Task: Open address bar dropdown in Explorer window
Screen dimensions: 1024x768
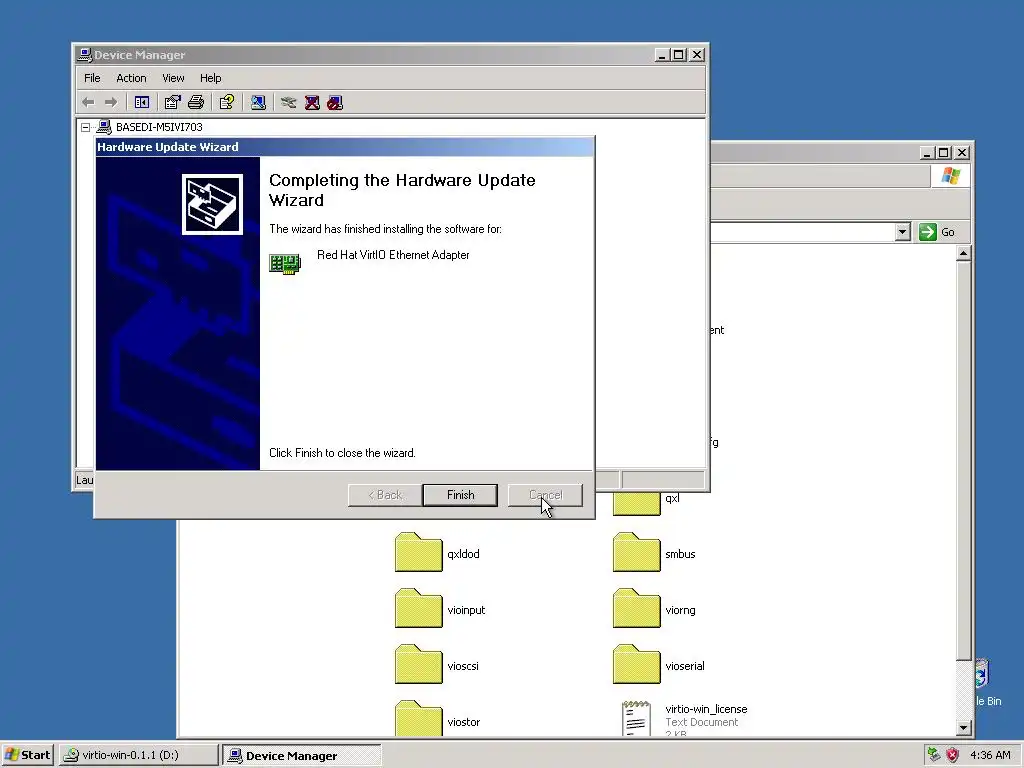Action: (903, 232)
